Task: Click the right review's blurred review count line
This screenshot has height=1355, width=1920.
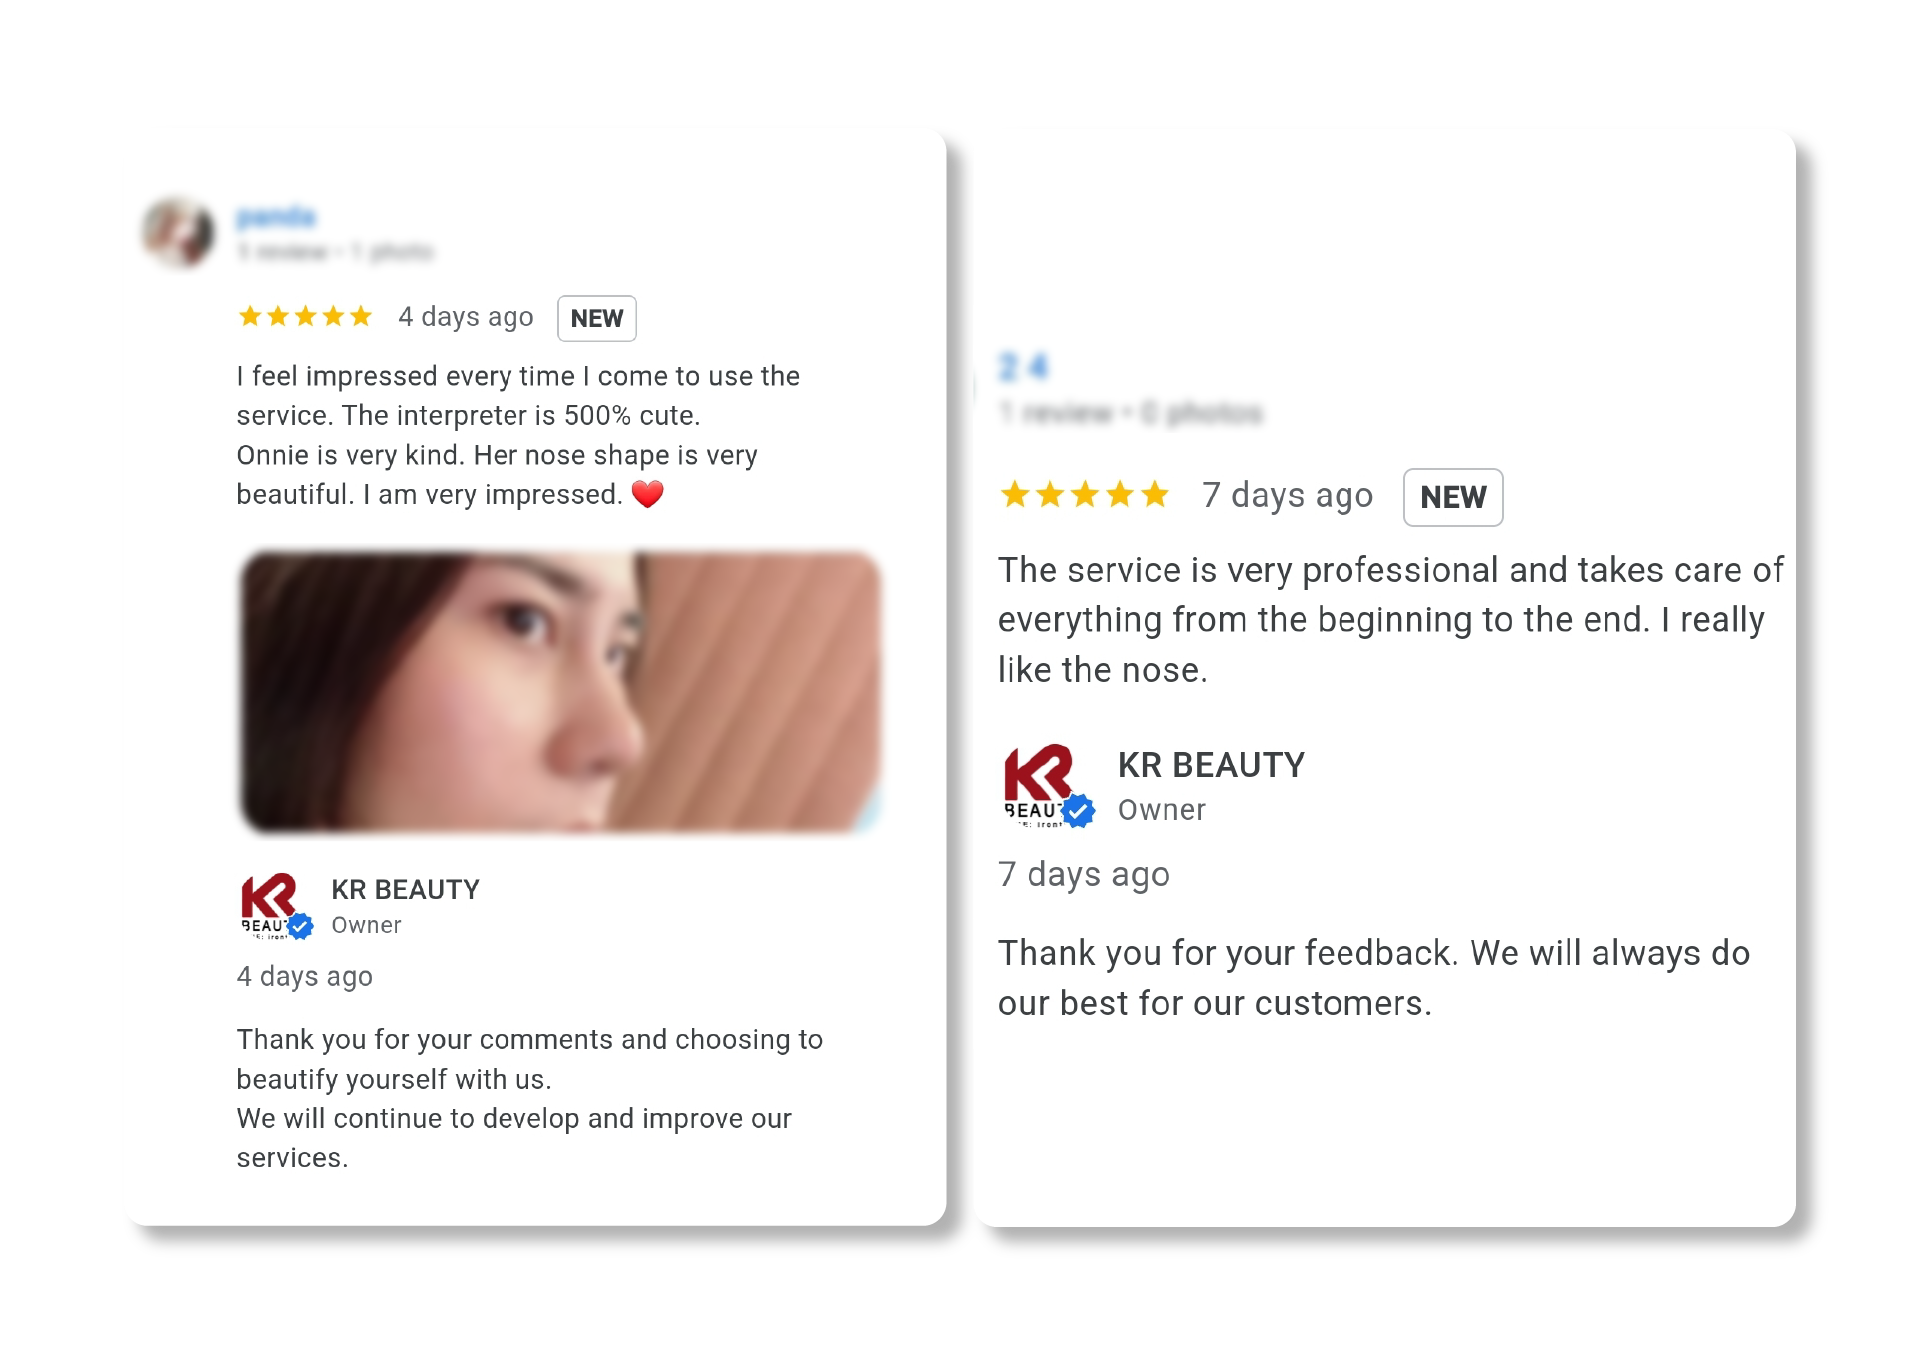Action: coord(1131,412)
